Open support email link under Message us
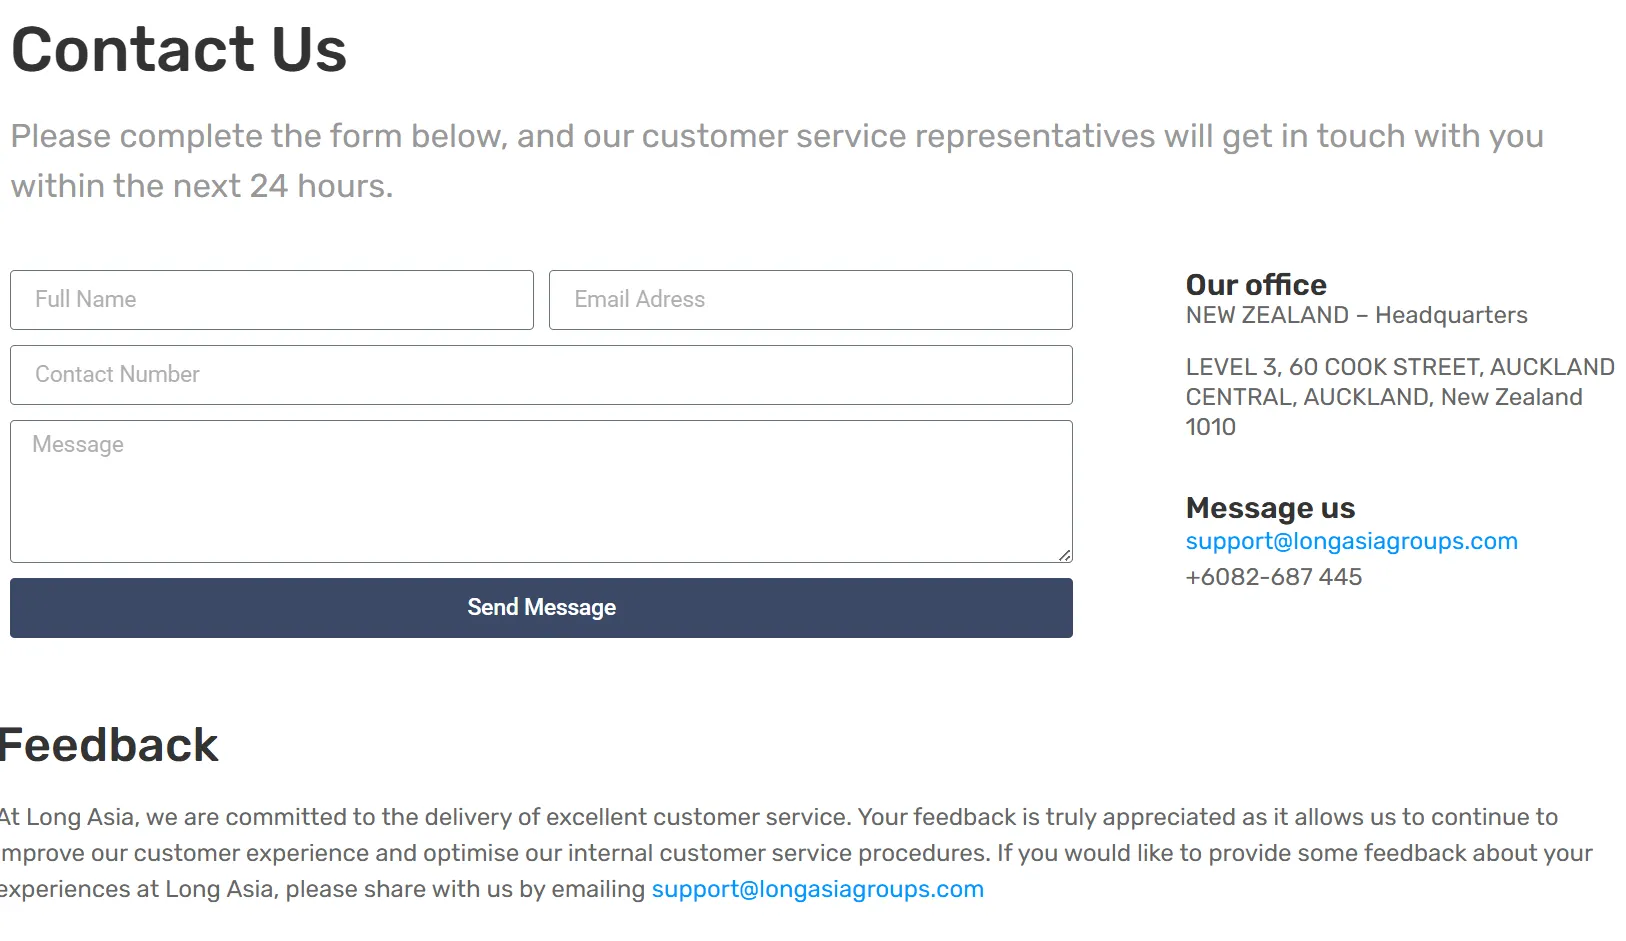This screenshot has width=1626, height=941. click(x=1351, y=542)
